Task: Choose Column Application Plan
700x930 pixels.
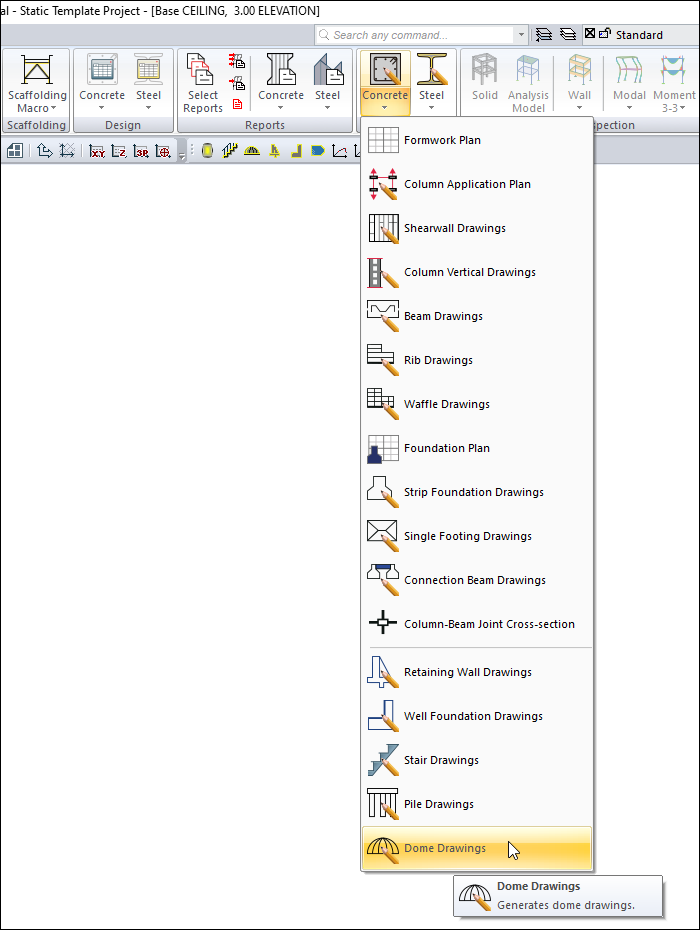Action: click(476, 184)
